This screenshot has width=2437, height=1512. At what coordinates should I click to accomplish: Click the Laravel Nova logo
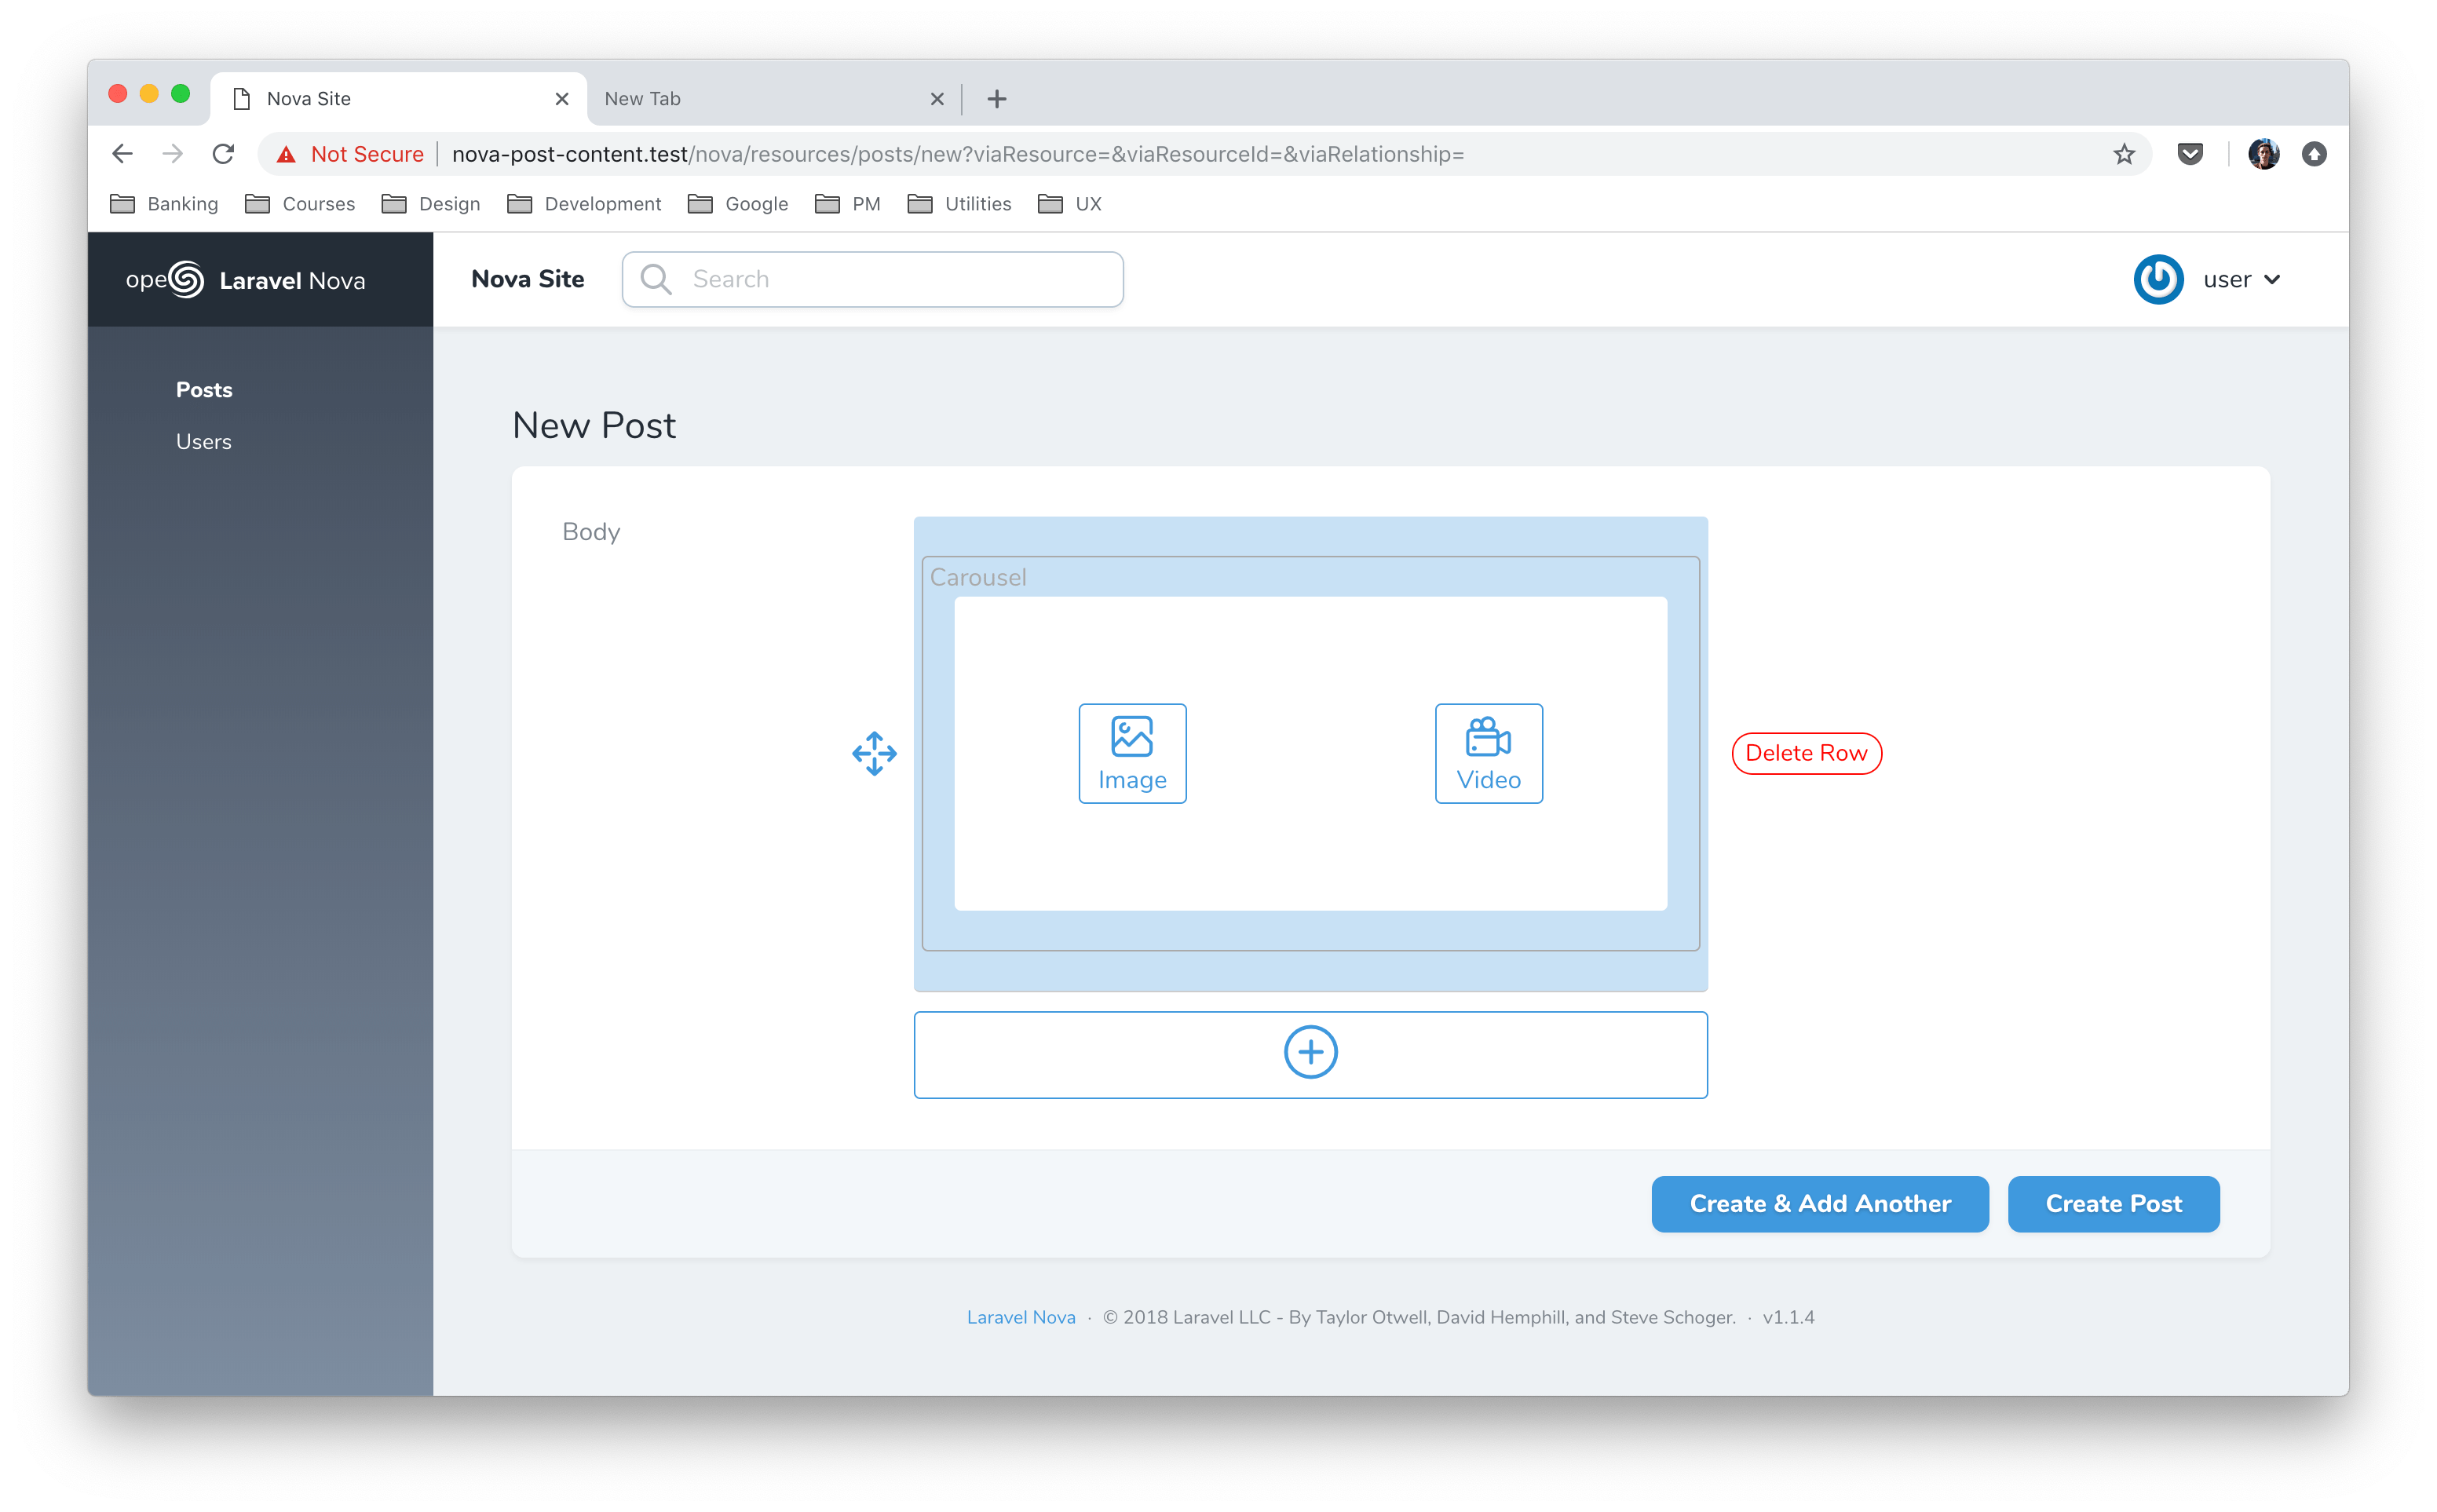(246, 280)
